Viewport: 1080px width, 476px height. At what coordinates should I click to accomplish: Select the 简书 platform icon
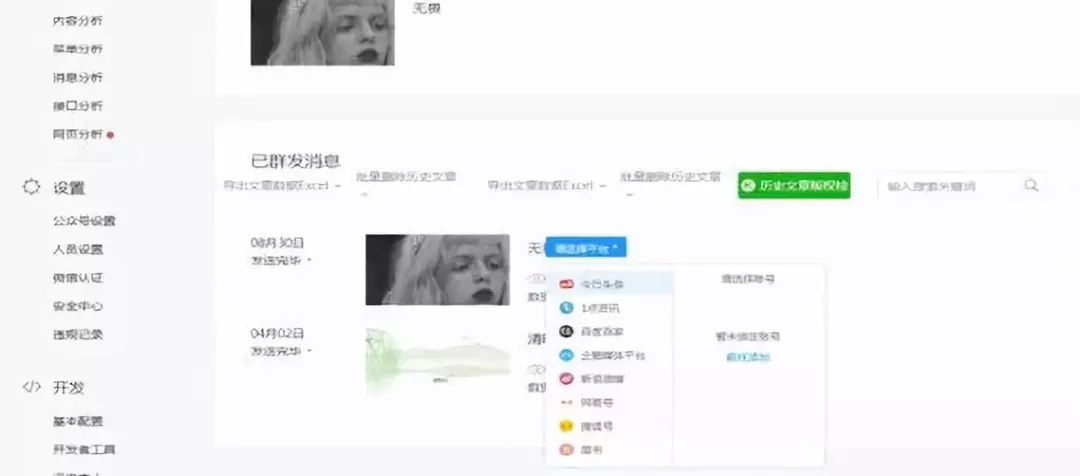pos(567,450)
